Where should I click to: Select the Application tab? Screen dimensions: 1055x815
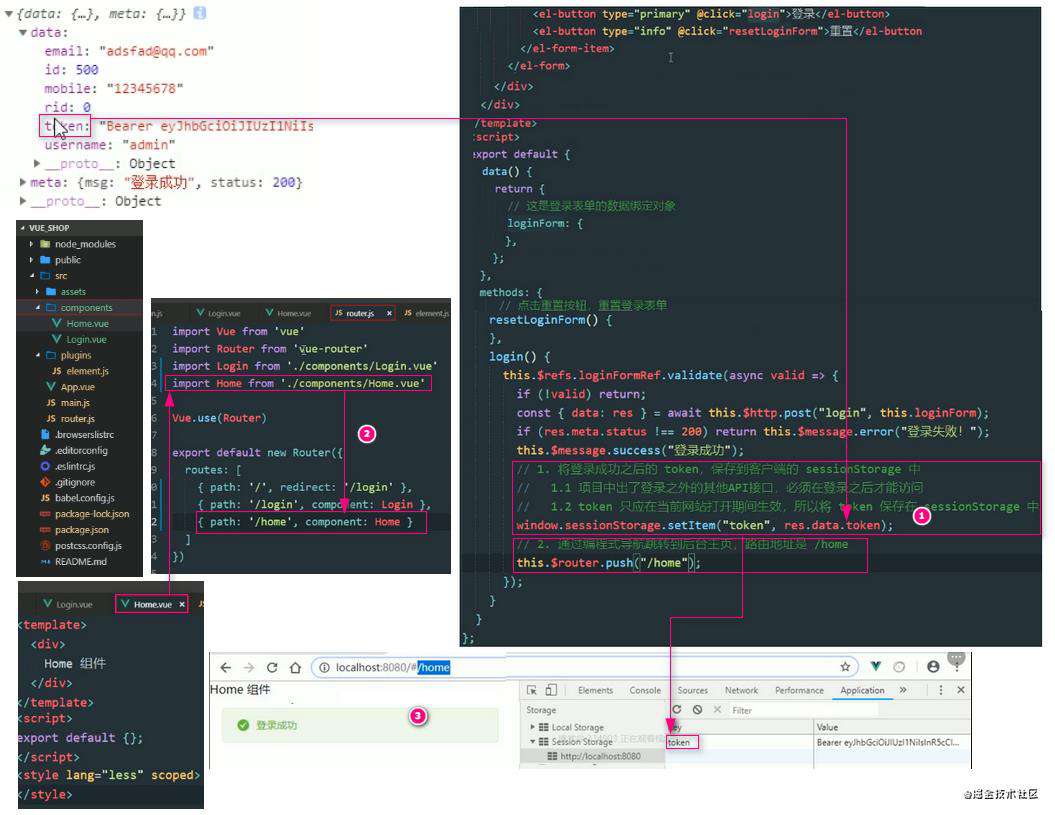click(862, 690)
